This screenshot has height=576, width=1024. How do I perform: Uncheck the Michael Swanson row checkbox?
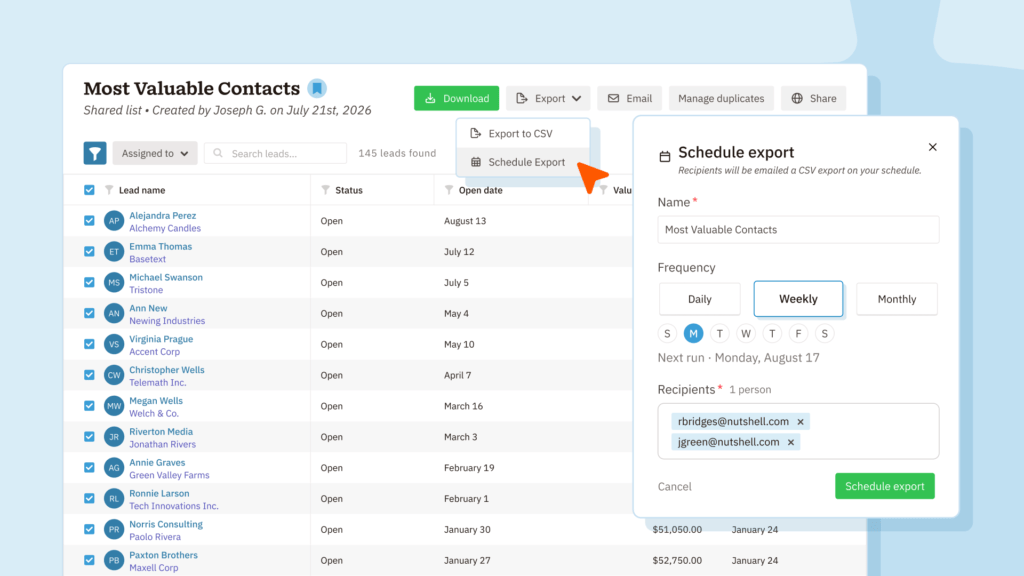[89, 282]
